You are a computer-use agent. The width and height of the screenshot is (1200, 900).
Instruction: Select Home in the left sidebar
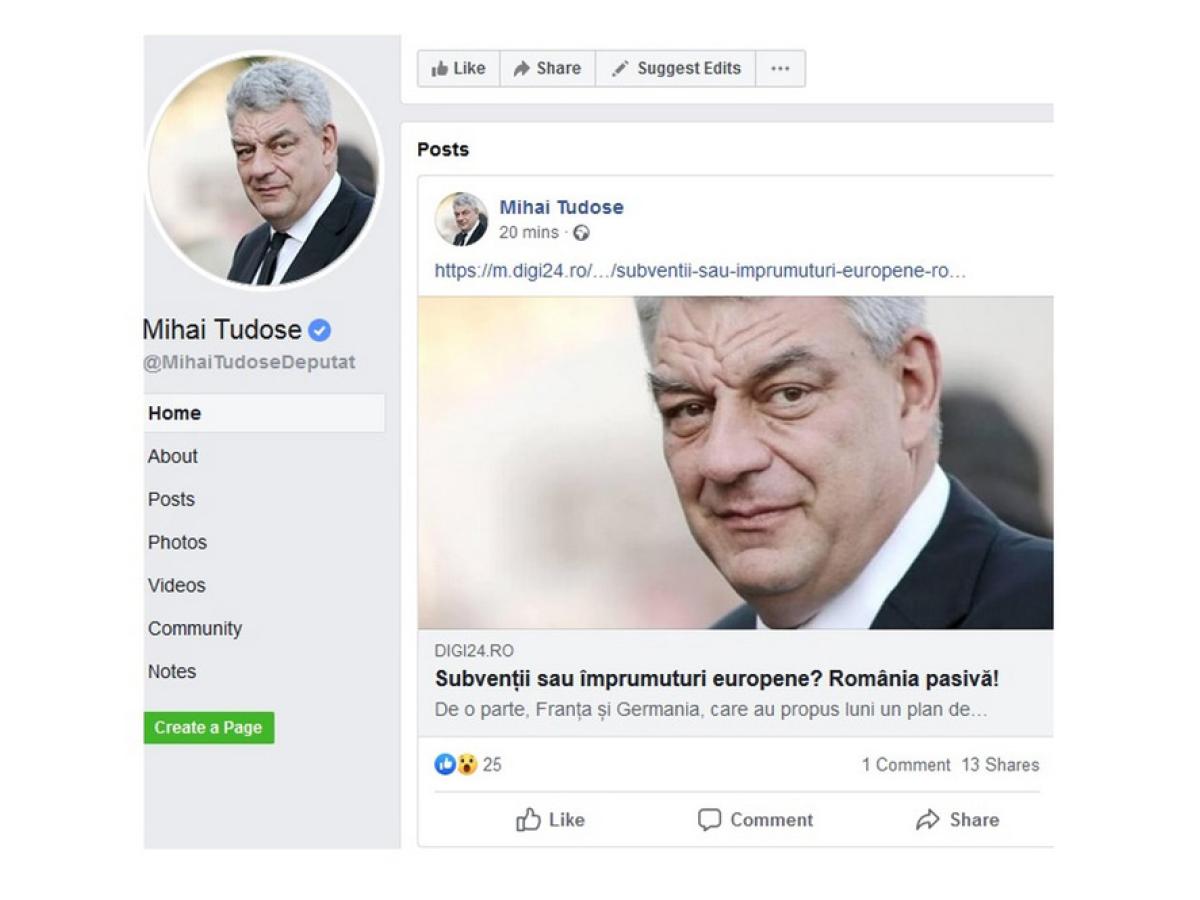coord(175,413)
